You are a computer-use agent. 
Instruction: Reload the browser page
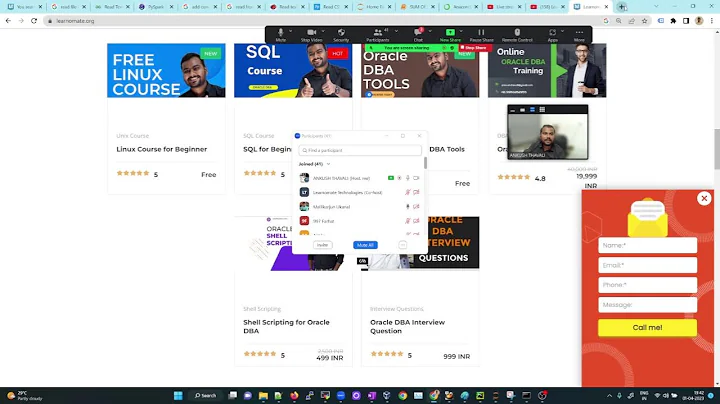[34, 21]
